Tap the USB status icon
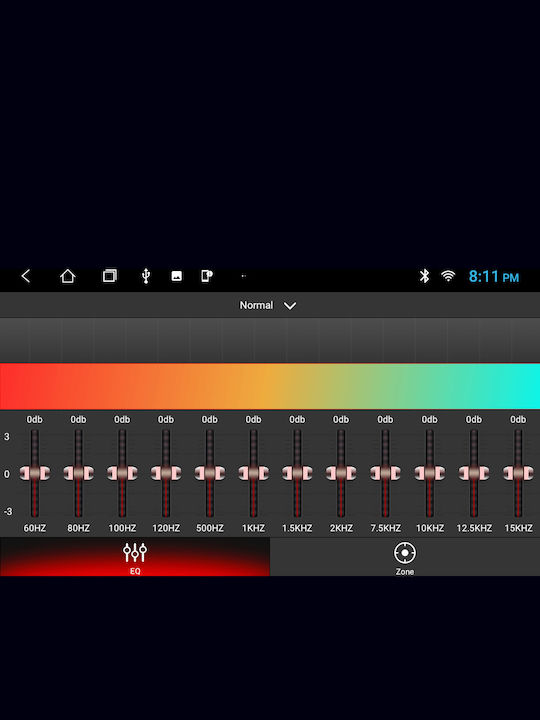The width and height of the screenshot is (540, 720). coord(146,276)
